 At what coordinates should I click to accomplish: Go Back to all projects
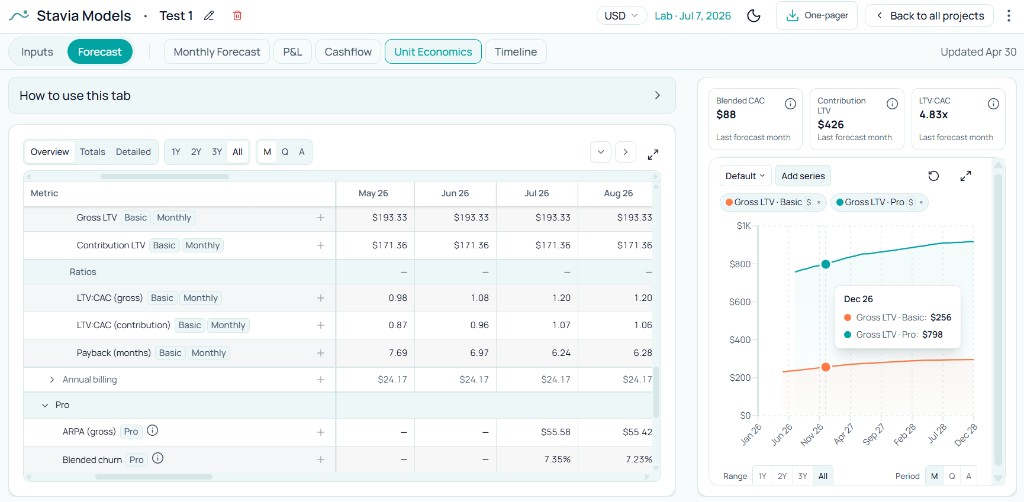[x=929, y=16]
